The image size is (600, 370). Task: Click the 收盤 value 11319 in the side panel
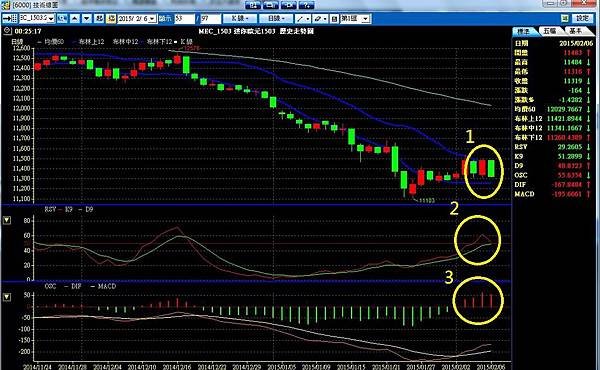[572, 81]
